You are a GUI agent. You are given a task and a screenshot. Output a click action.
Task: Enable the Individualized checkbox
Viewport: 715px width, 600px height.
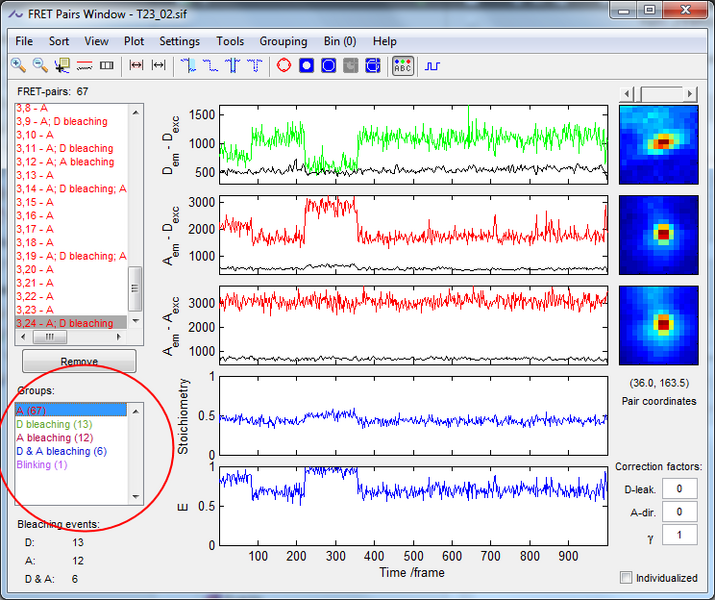[x=626, y=578]
